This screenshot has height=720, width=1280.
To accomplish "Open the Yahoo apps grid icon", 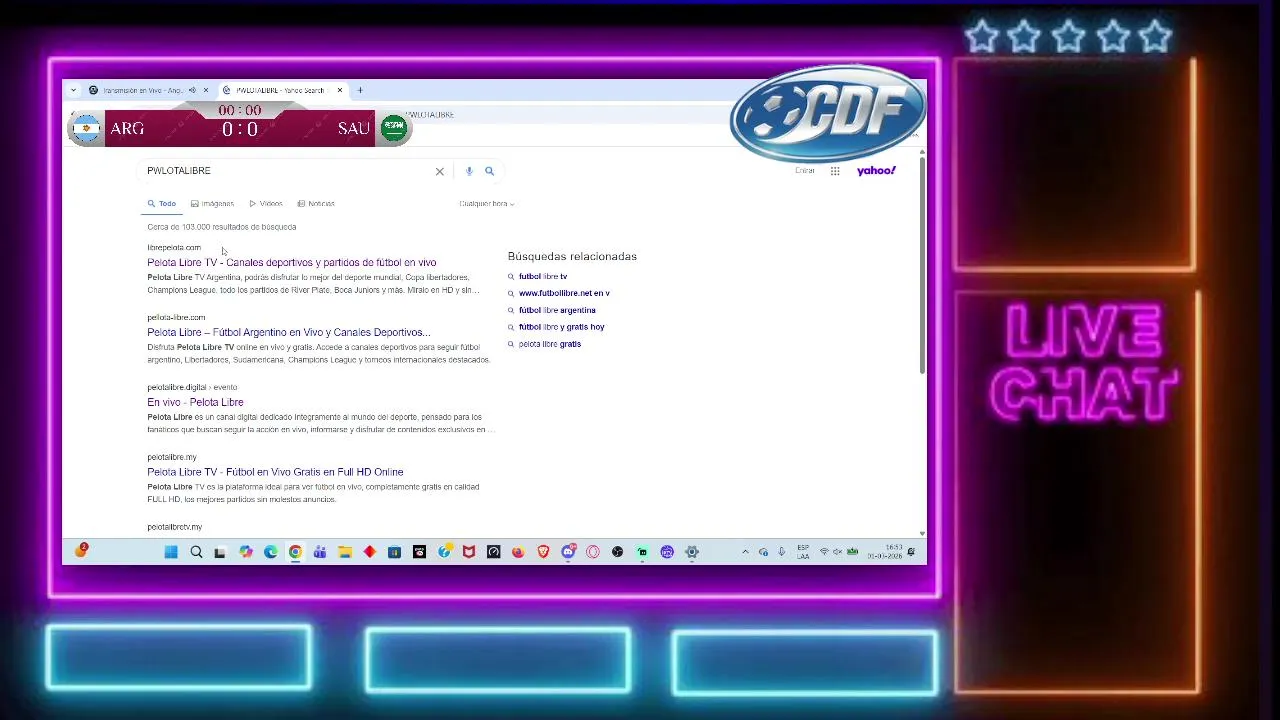I will click(835, 171).
